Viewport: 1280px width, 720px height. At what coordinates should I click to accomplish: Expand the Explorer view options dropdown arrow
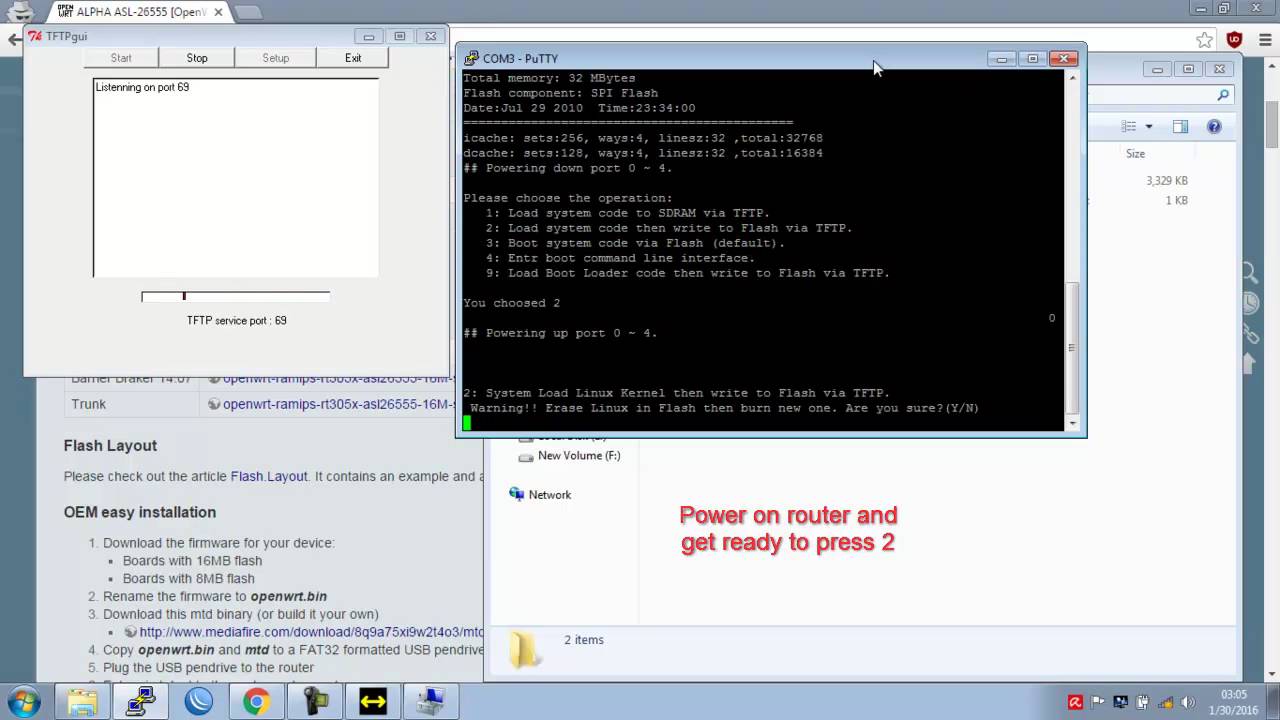pyautogui.click(x=1149, y=127)
